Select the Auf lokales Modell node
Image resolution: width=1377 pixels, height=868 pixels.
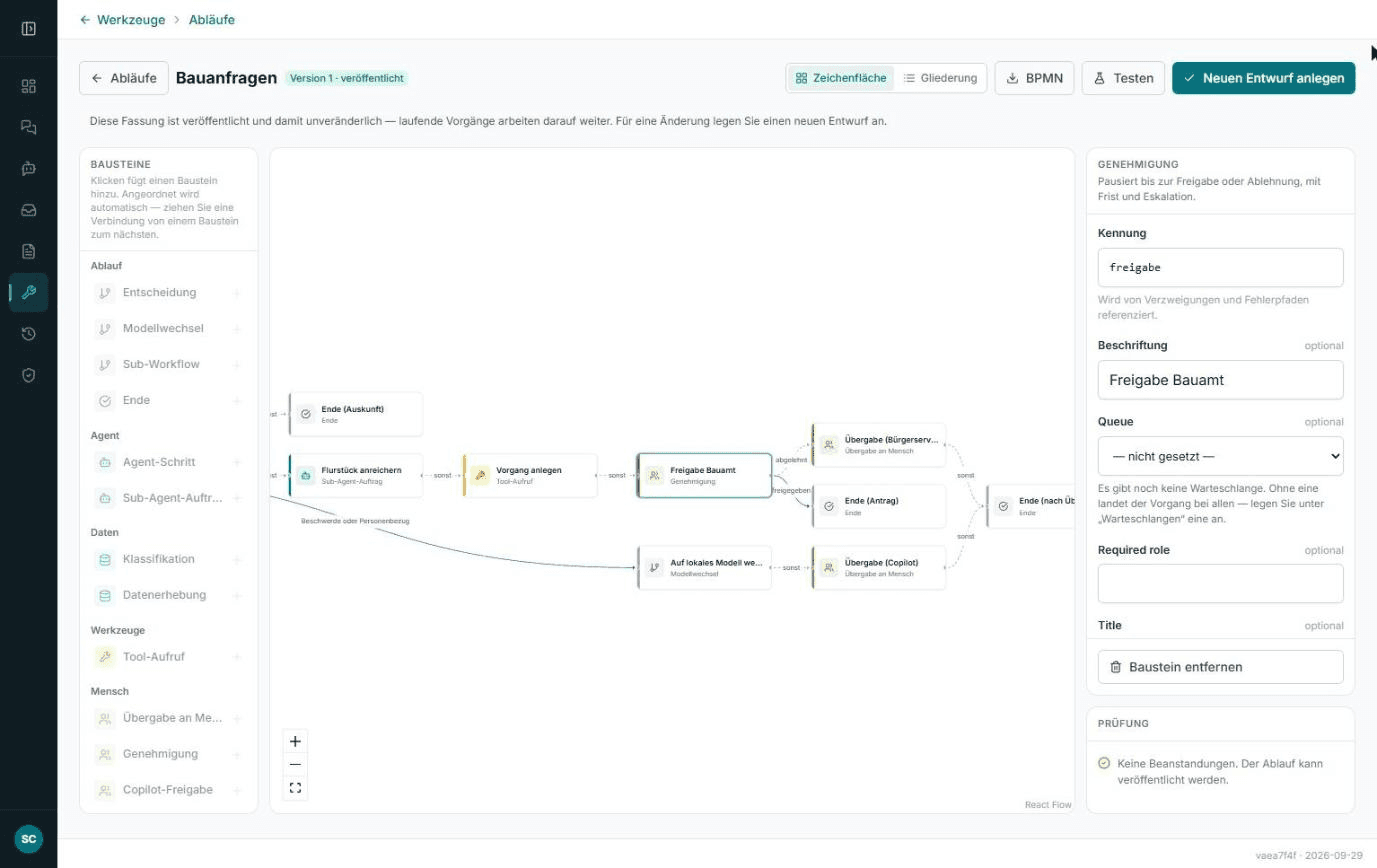[705, 568]
